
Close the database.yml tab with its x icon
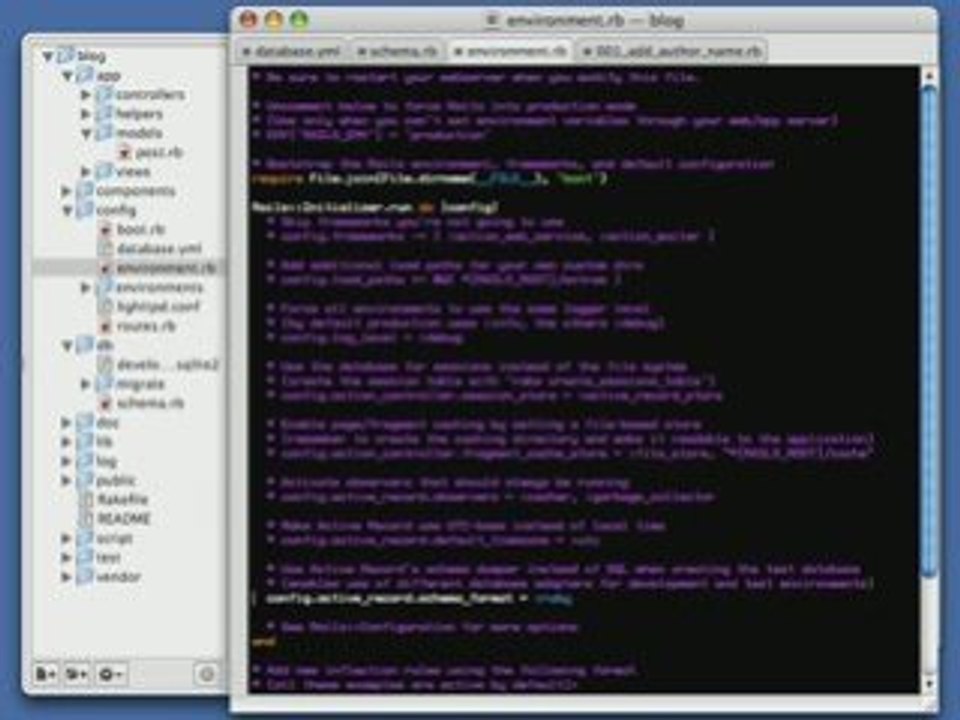pos(246,52)
